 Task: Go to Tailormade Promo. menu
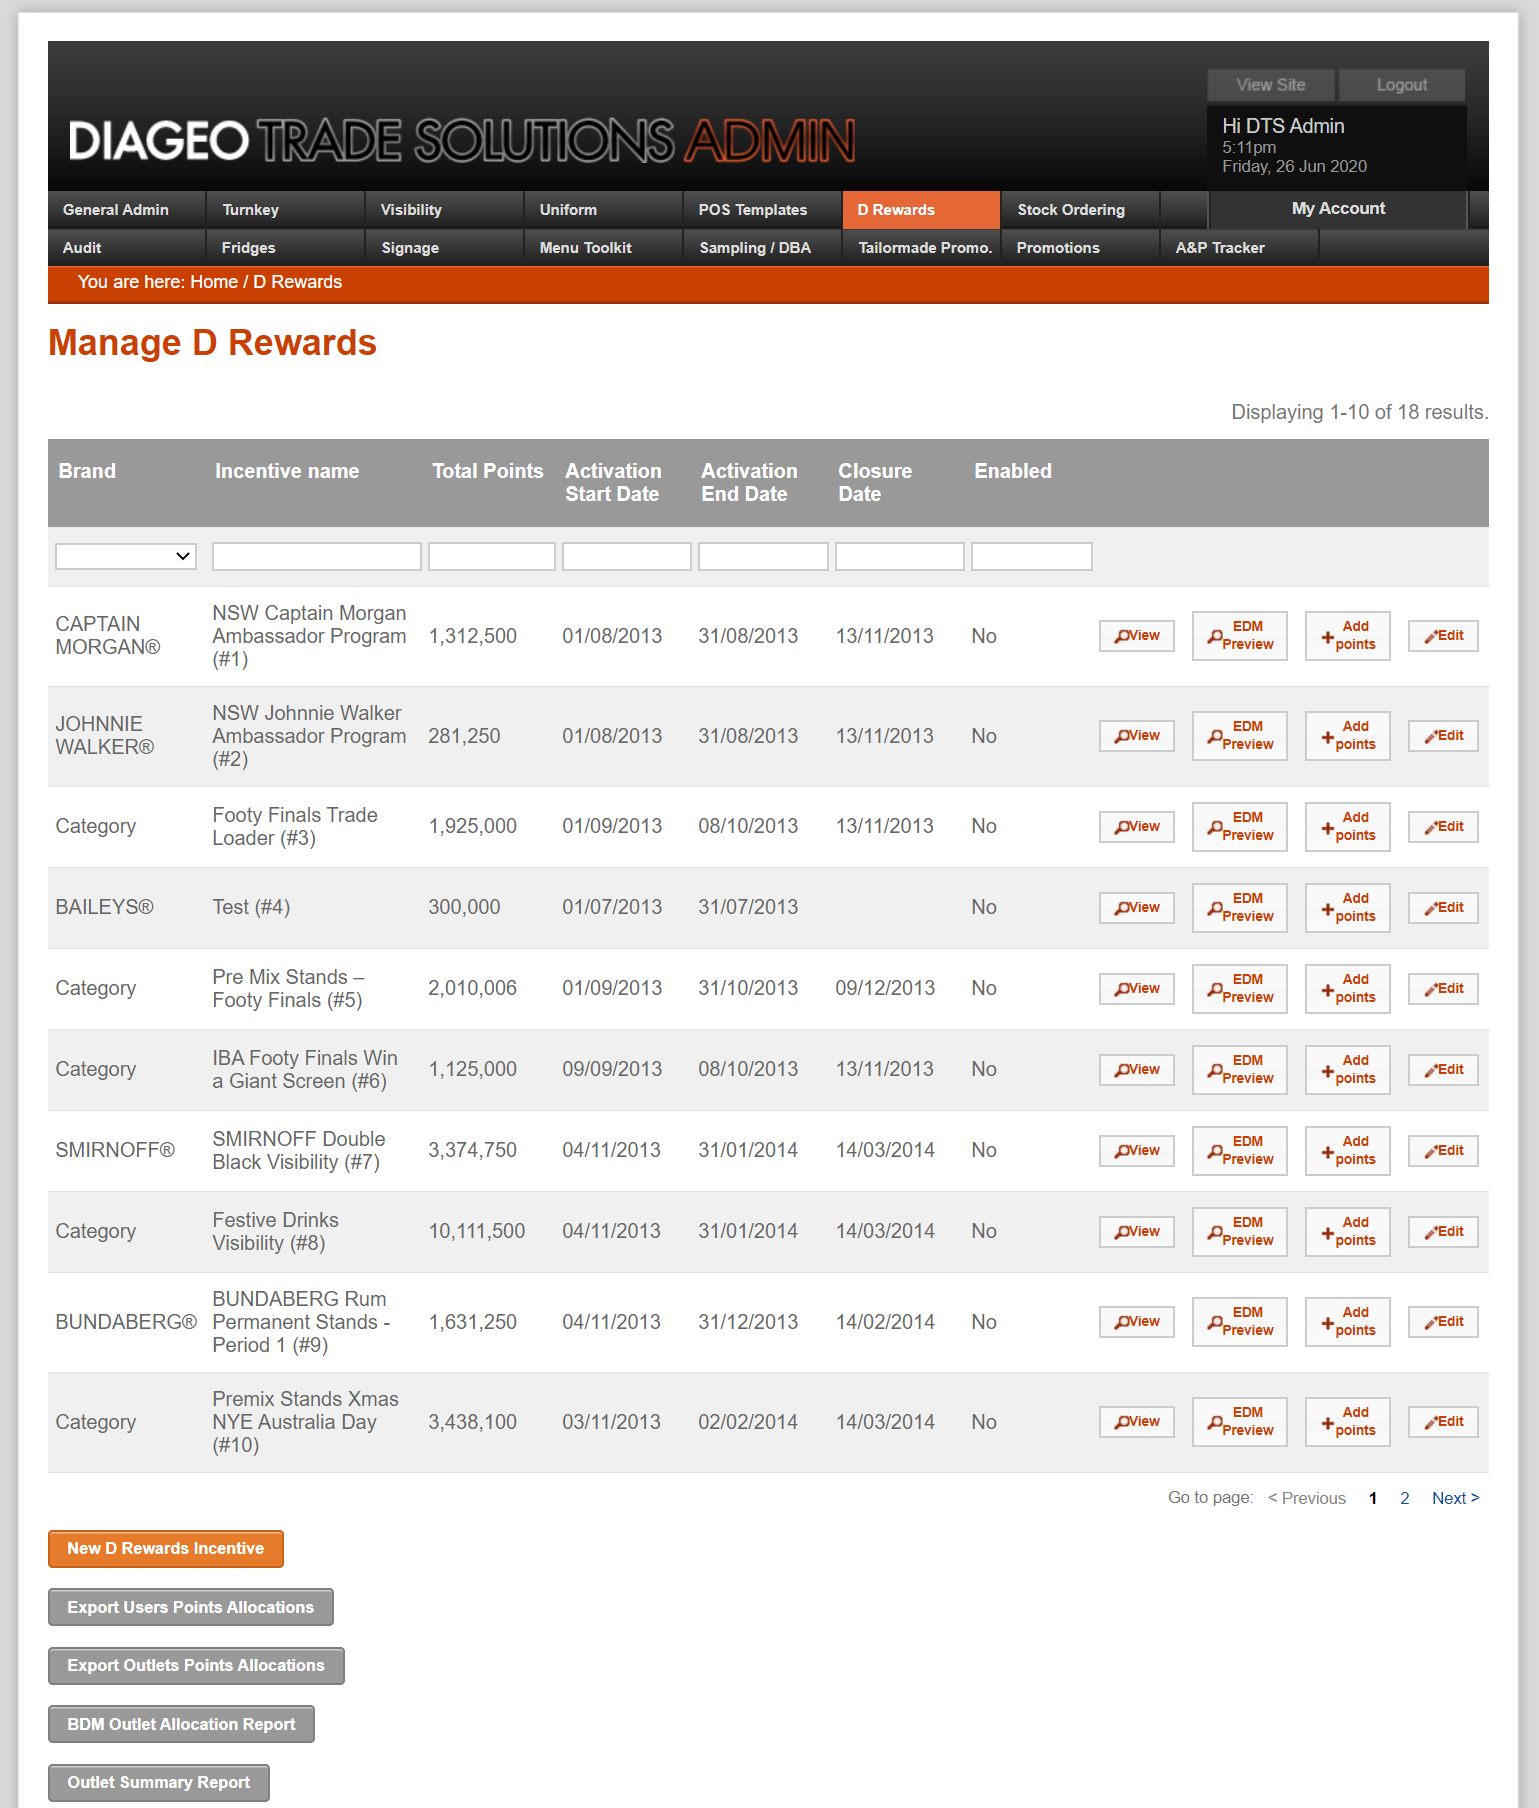(x=921, y=248)
